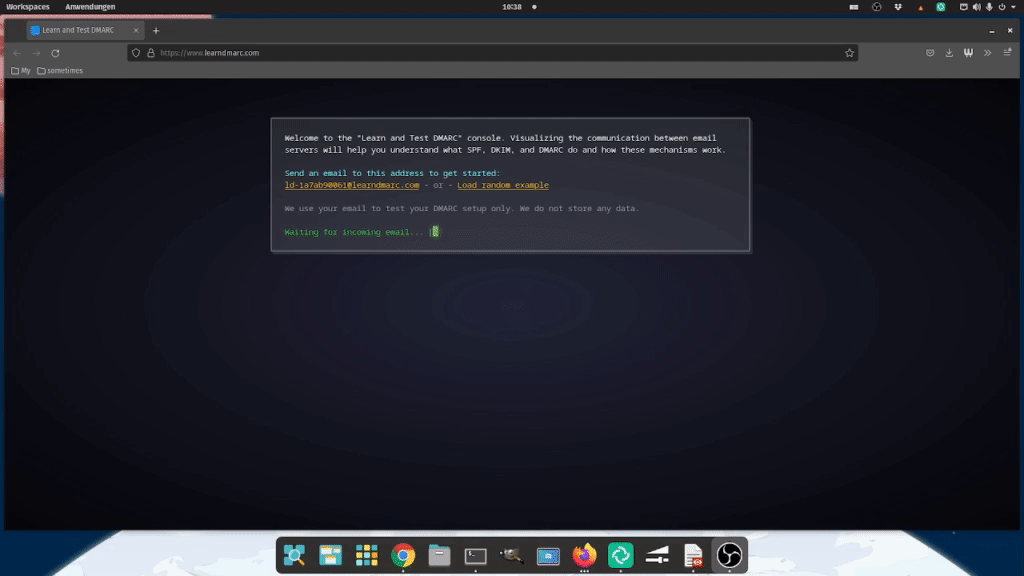Open the Anwendungen menu

90,7
